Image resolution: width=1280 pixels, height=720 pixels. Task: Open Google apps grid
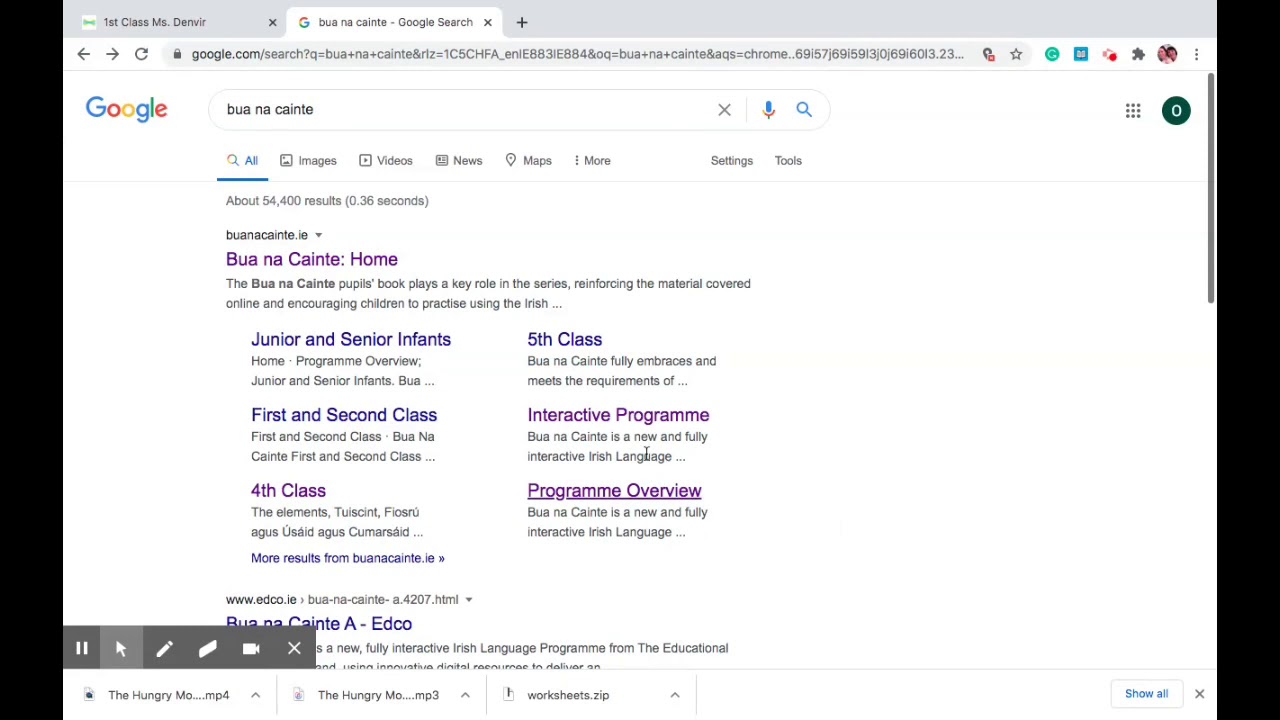click(x=1133, y=110)
